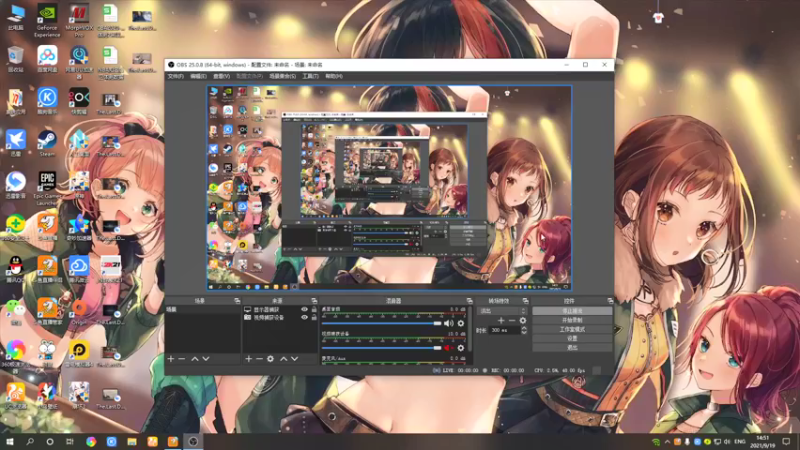Click the 停止推流 streaming button
The image size is (800, 450).
pyautogui.click(x=572, y=311)
